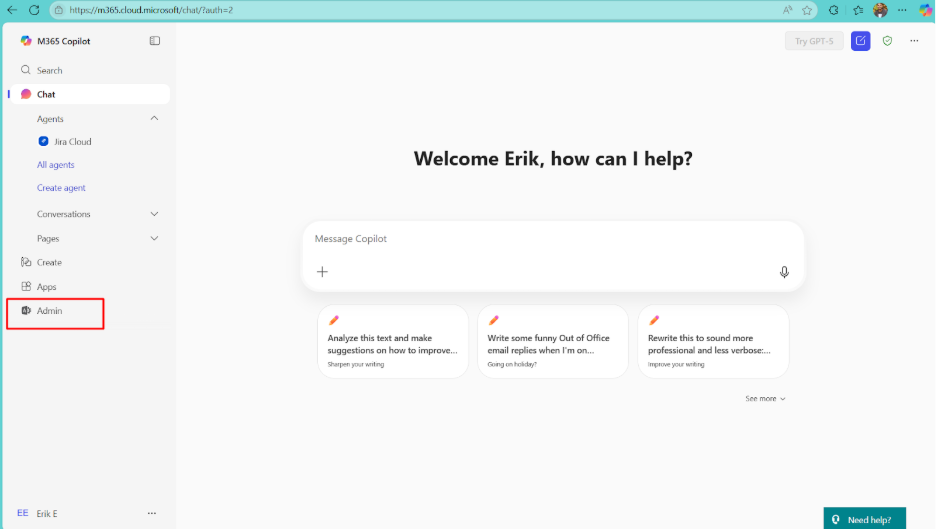
Task: Open browser settings and more menu
Action: (902, 10)
